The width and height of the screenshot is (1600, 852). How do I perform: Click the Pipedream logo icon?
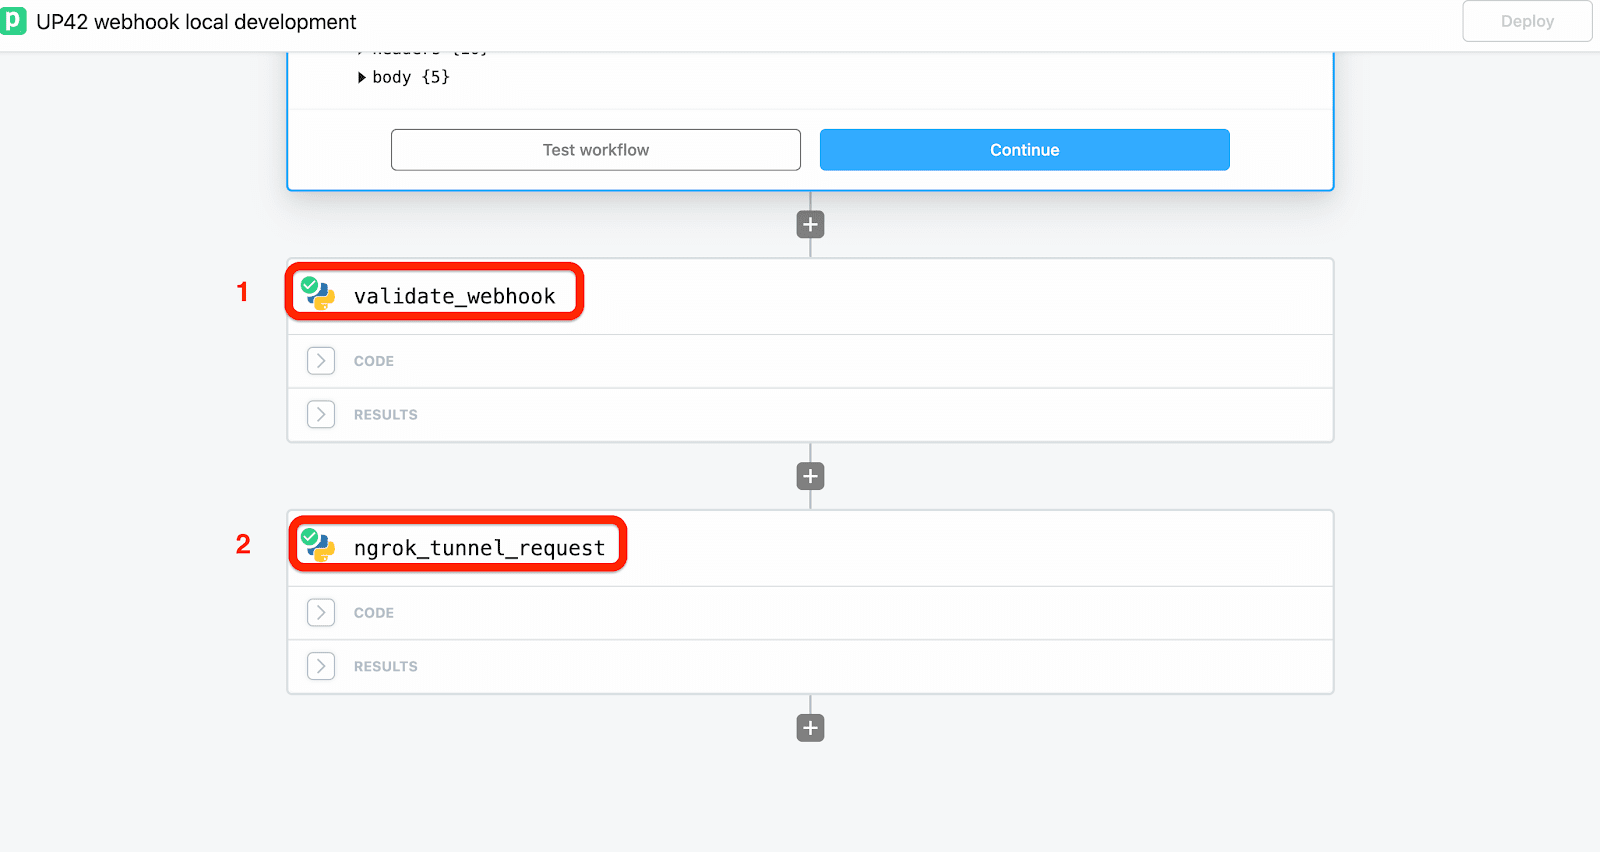click(x=13, y=21)
